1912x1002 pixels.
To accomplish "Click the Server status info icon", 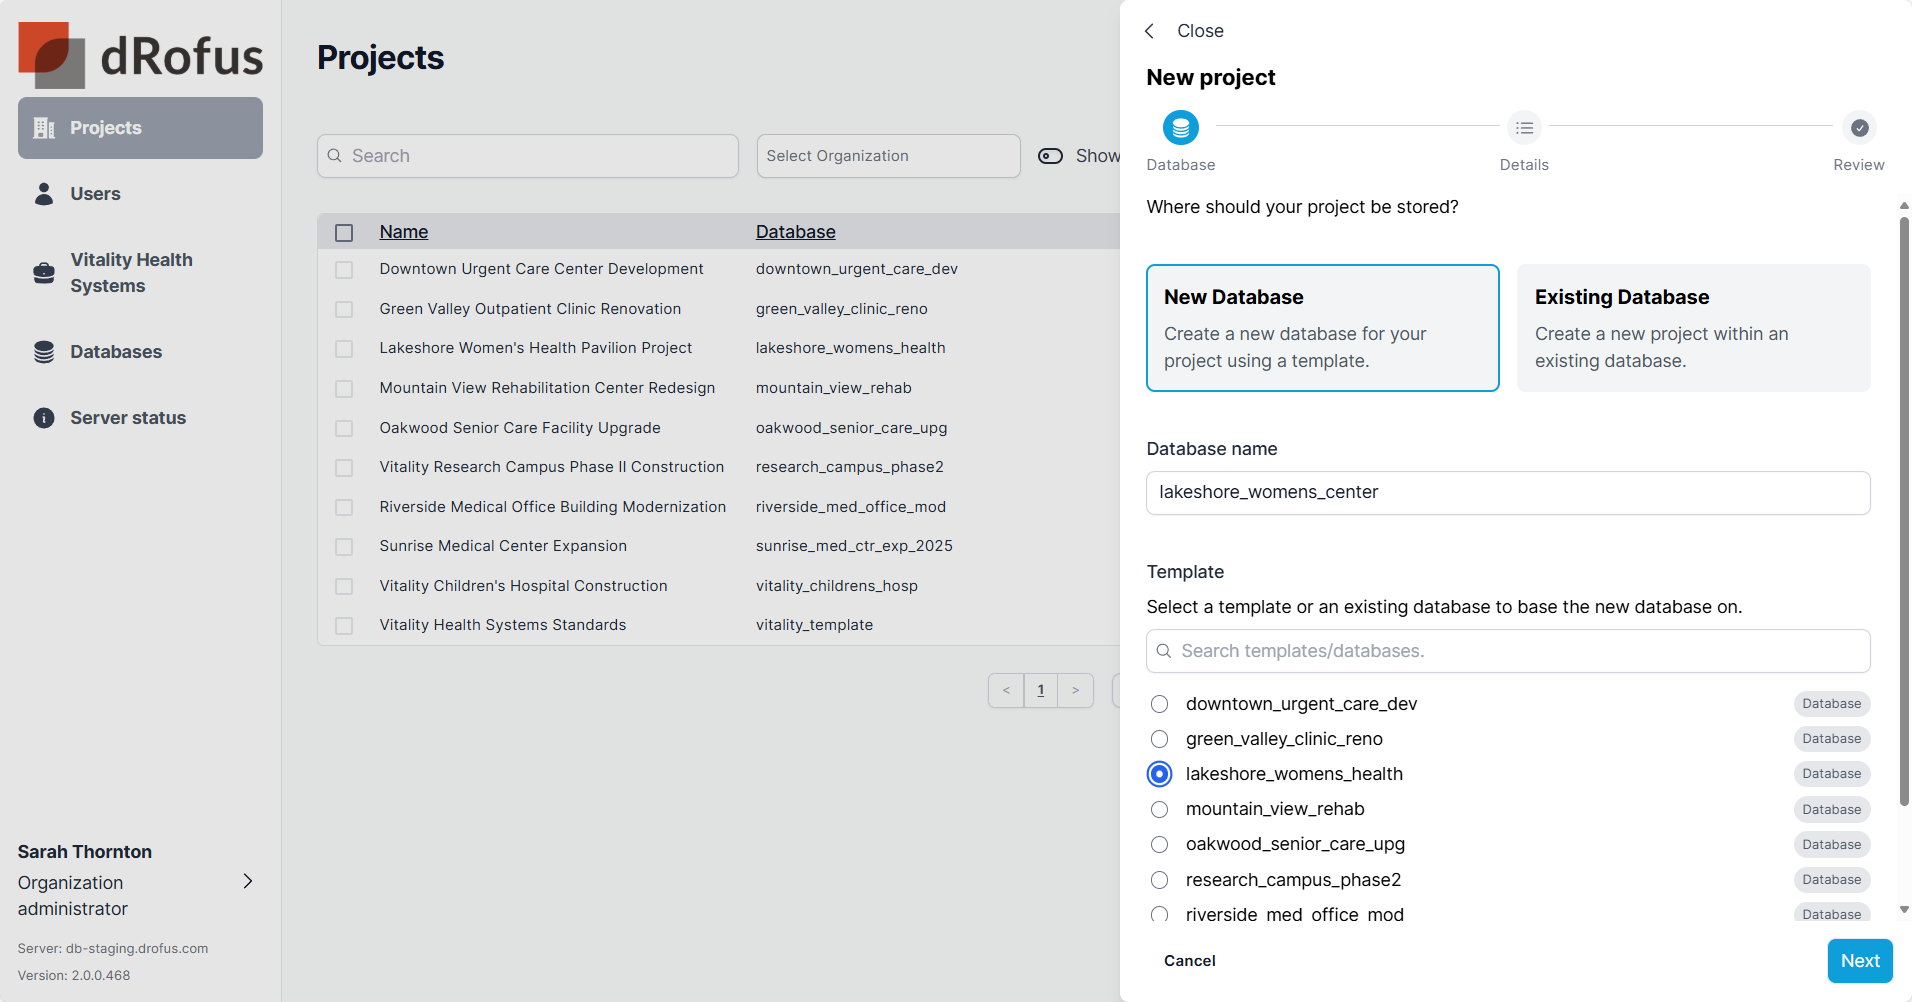I will pyautogui.click(x=44, y=418).
